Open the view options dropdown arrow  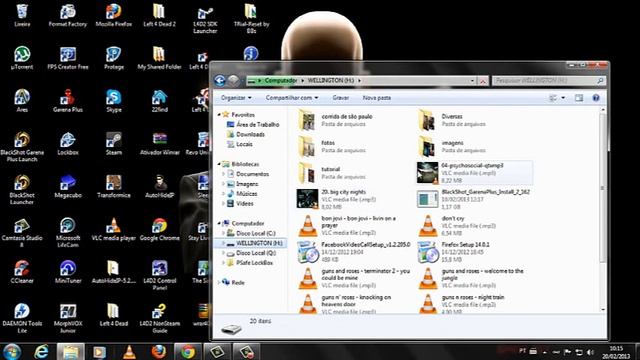coord(563,98)
